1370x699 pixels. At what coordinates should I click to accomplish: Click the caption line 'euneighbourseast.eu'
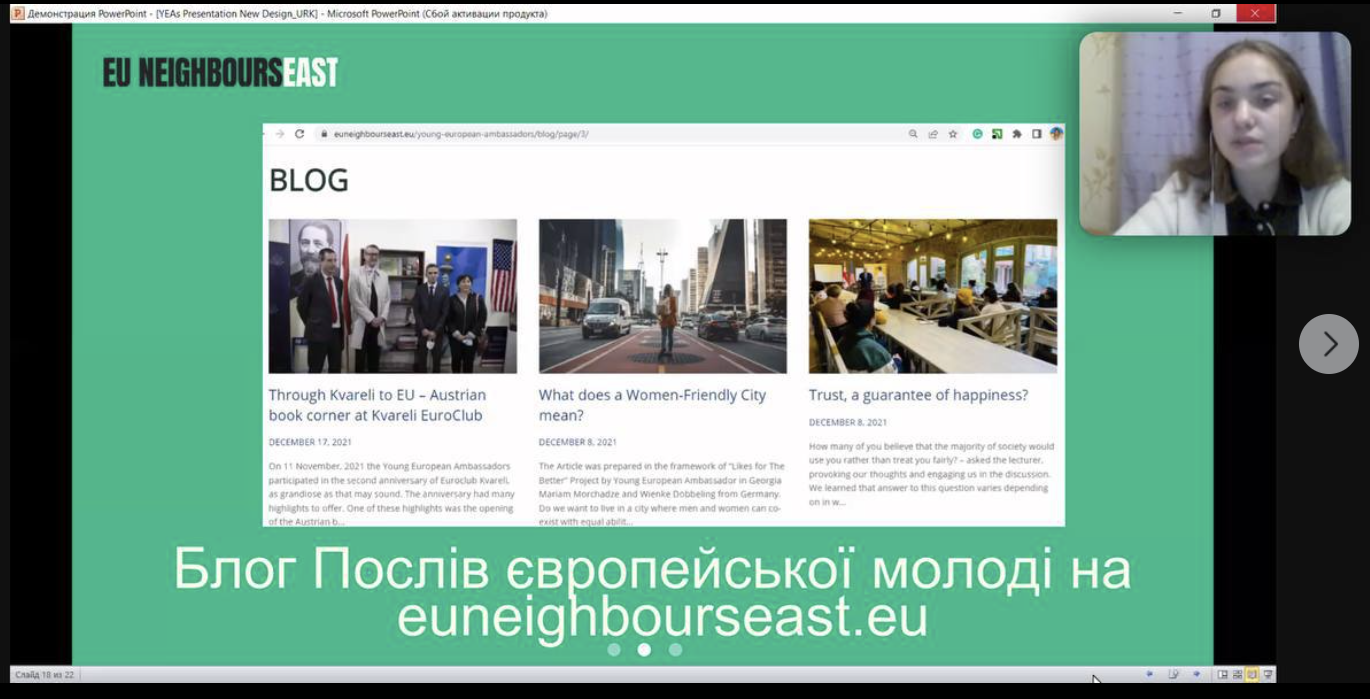662,616
